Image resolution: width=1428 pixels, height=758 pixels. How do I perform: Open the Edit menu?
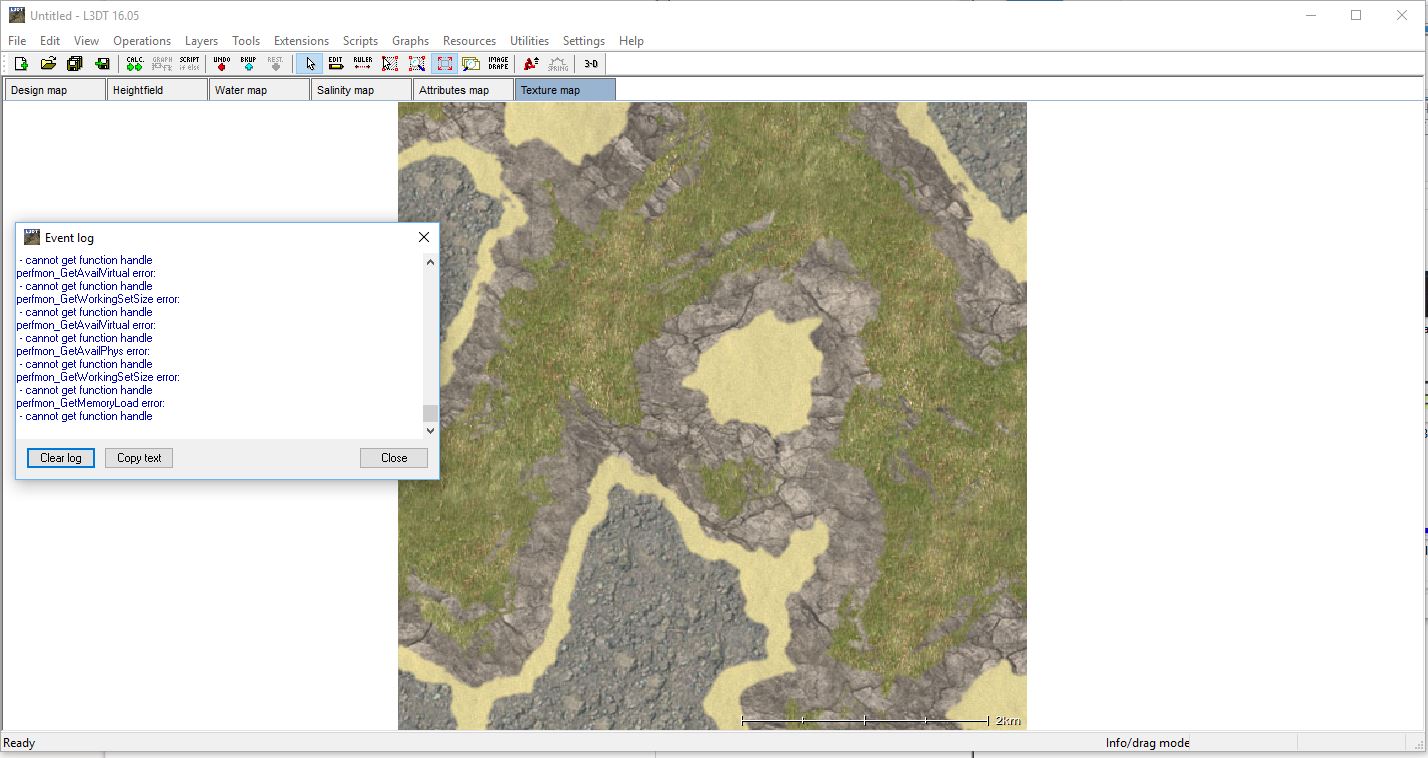[50, 41]
